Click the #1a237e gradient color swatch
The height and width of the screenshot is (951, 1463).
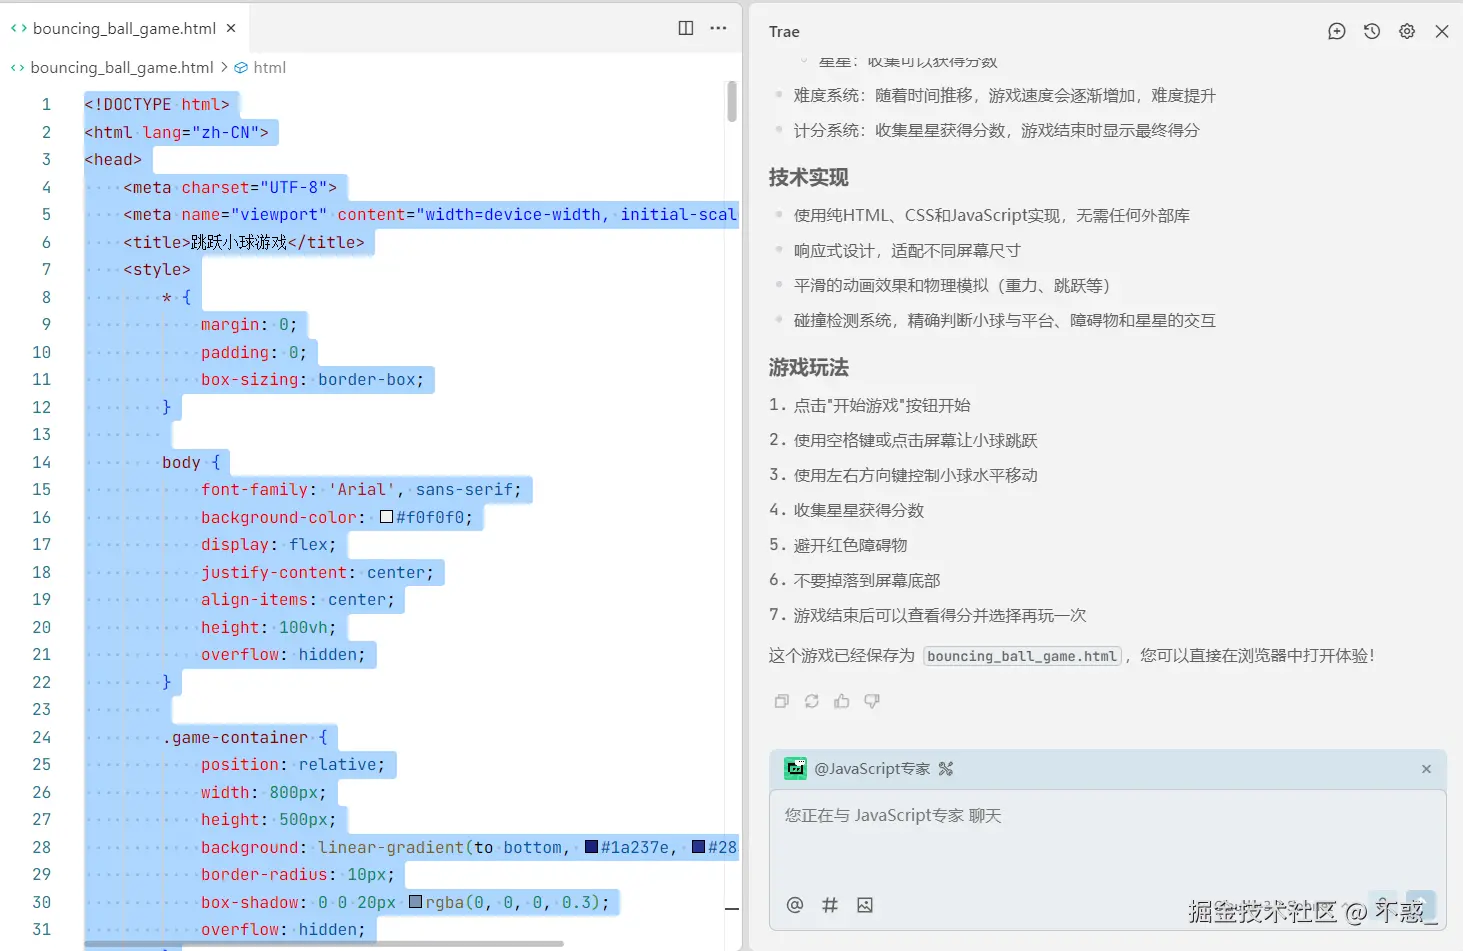click(591, 847)
